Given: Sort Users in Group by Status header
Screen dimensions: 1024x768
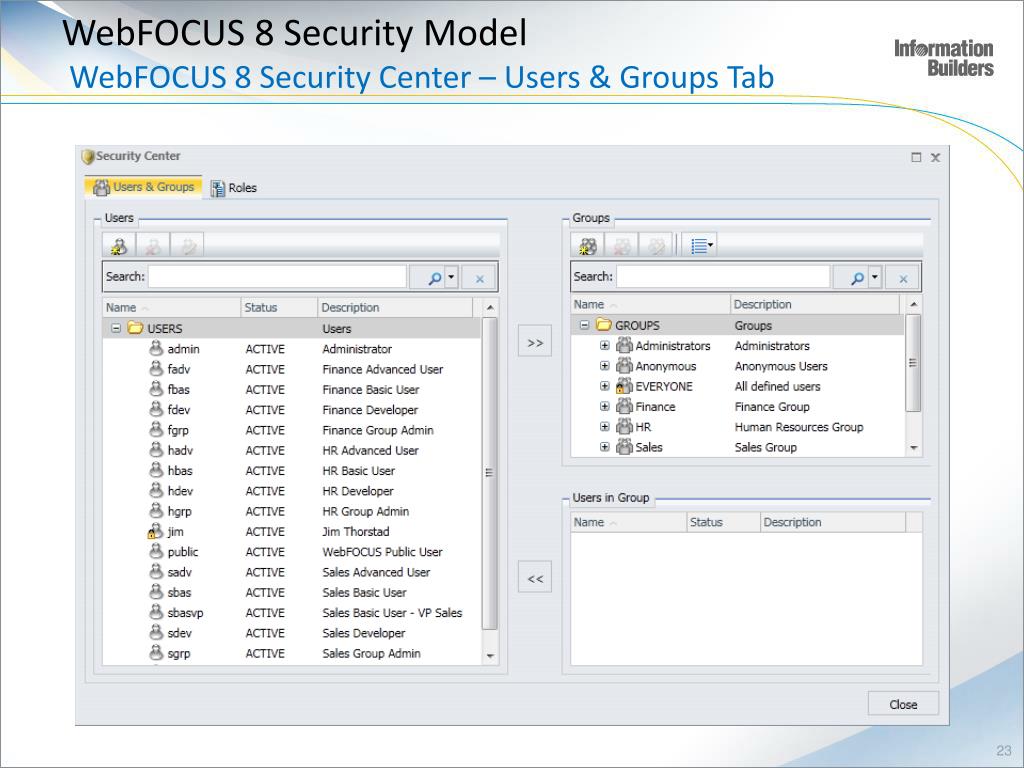Looking at the screenshot, I should click(x=724, y=522).
